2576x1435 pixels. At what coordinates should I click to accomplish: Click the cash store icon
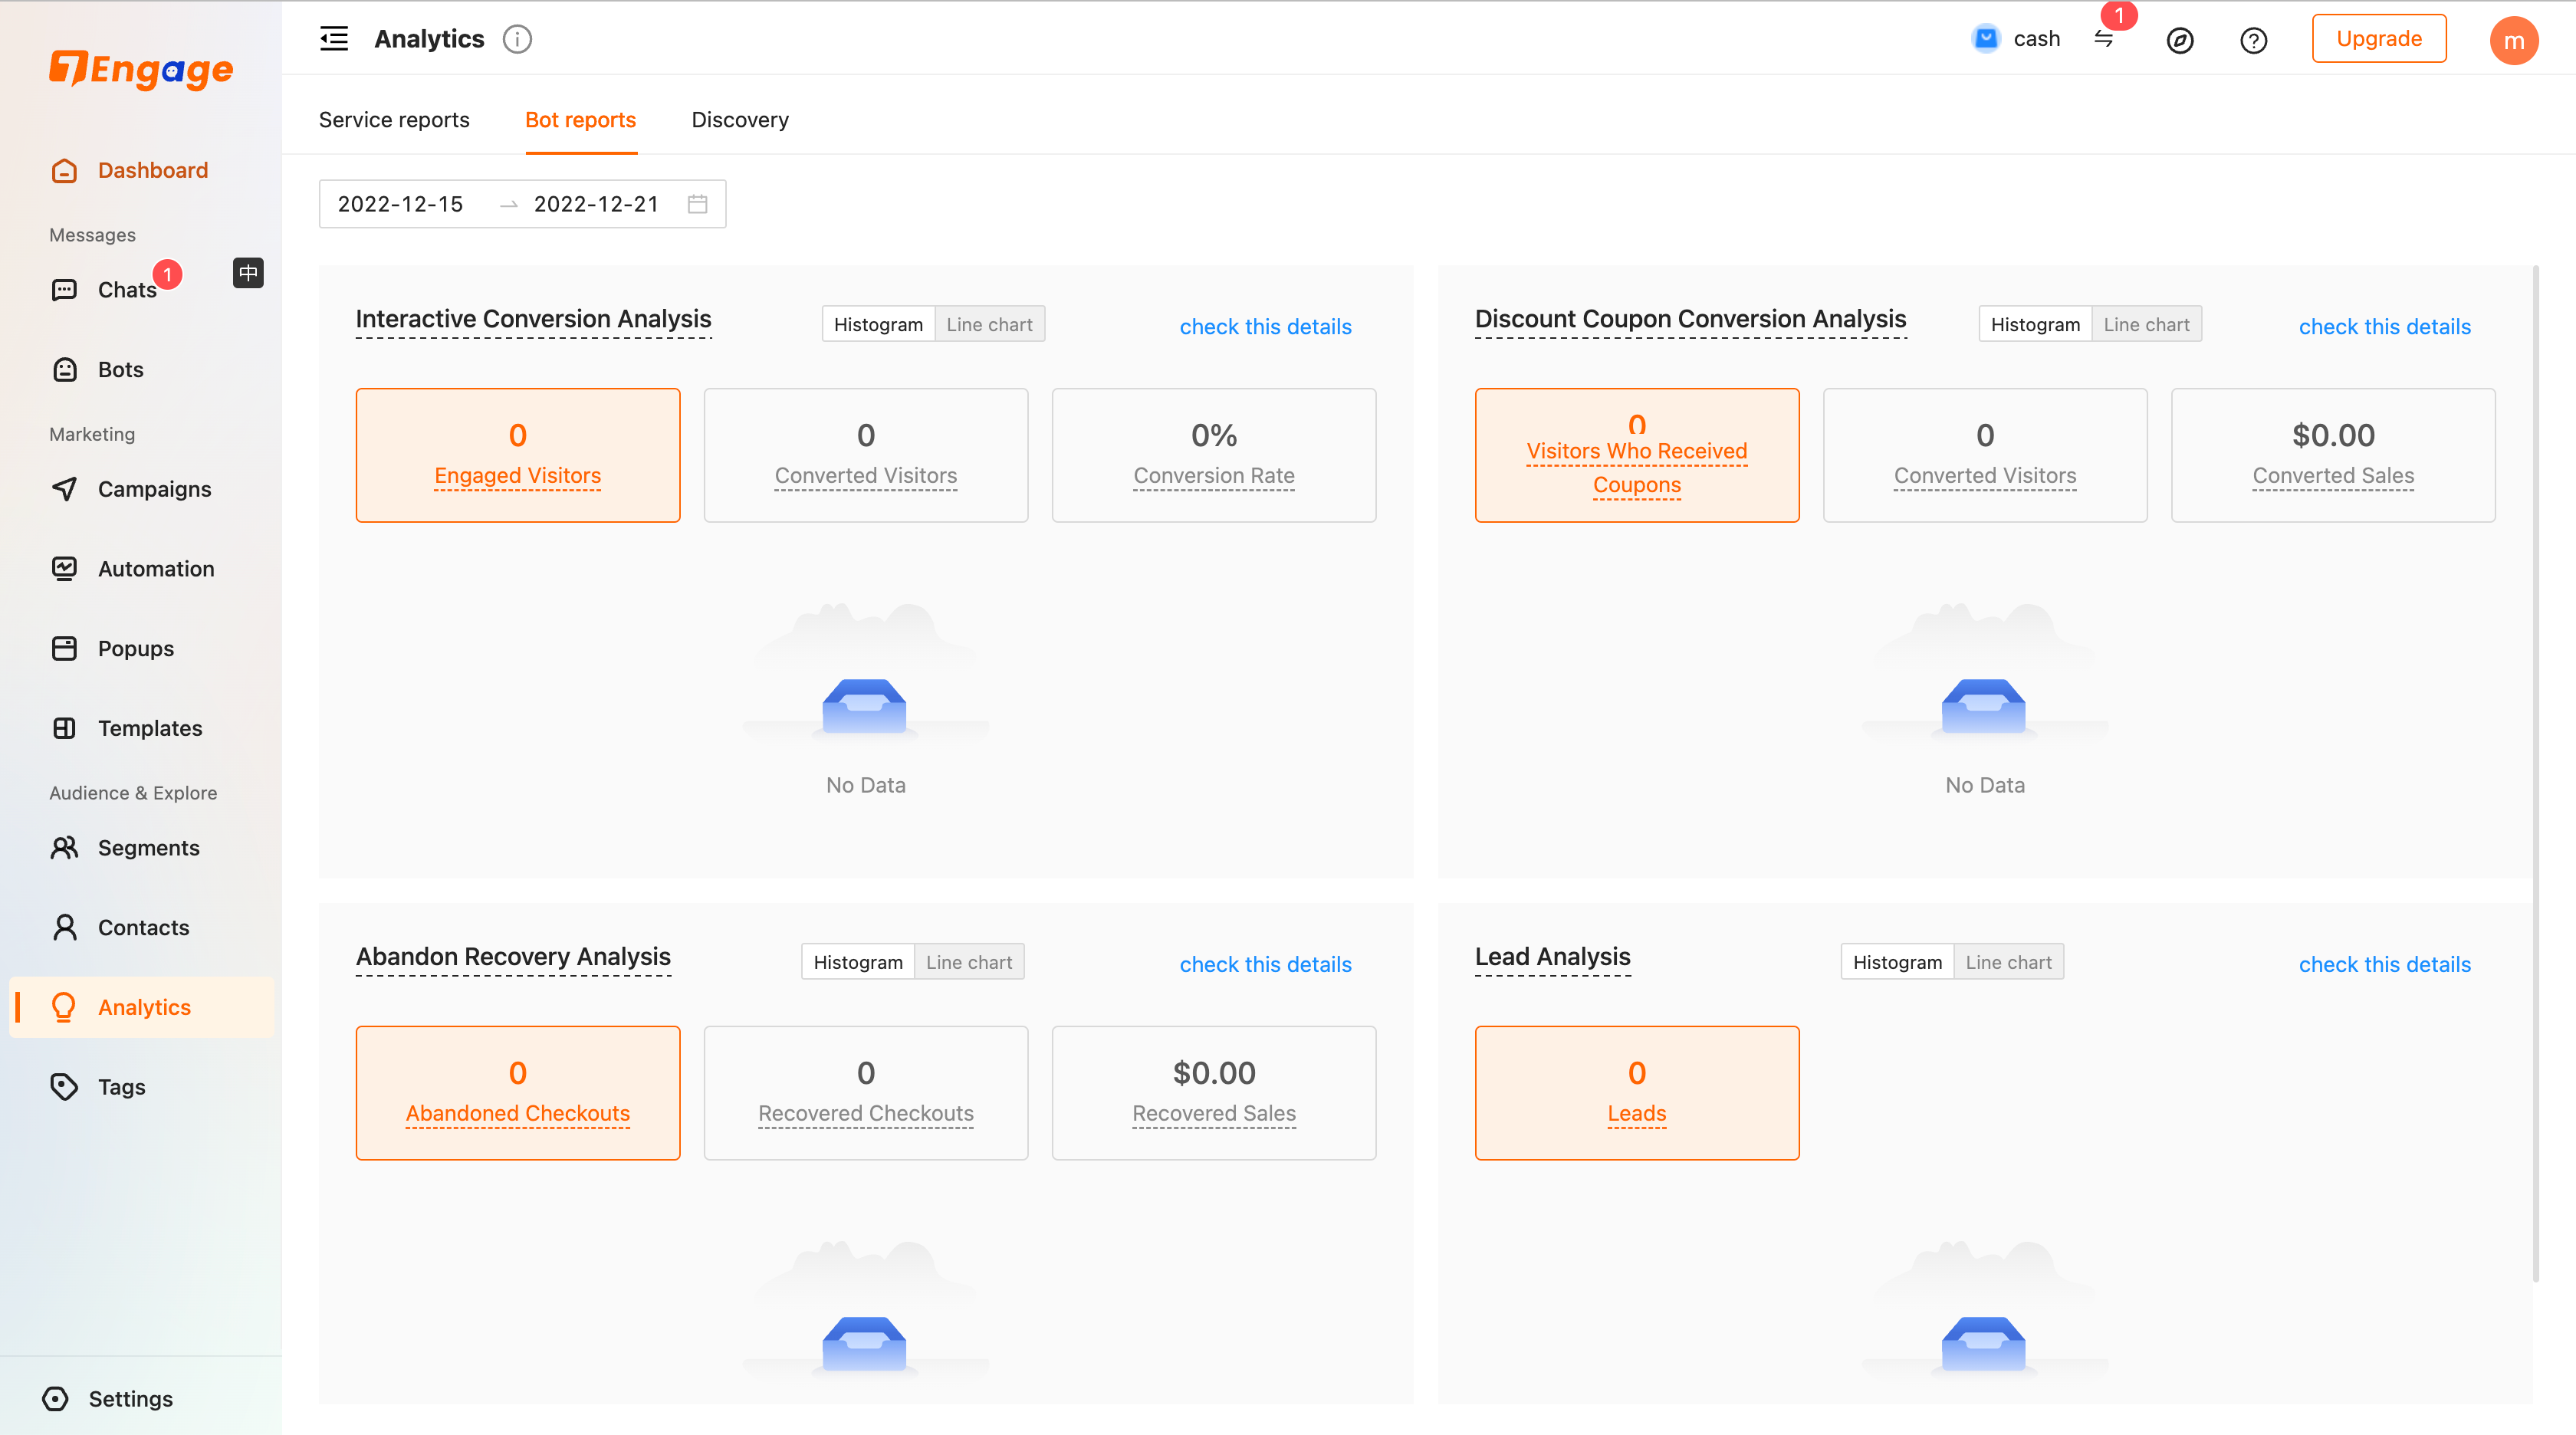click(1986, 39)
